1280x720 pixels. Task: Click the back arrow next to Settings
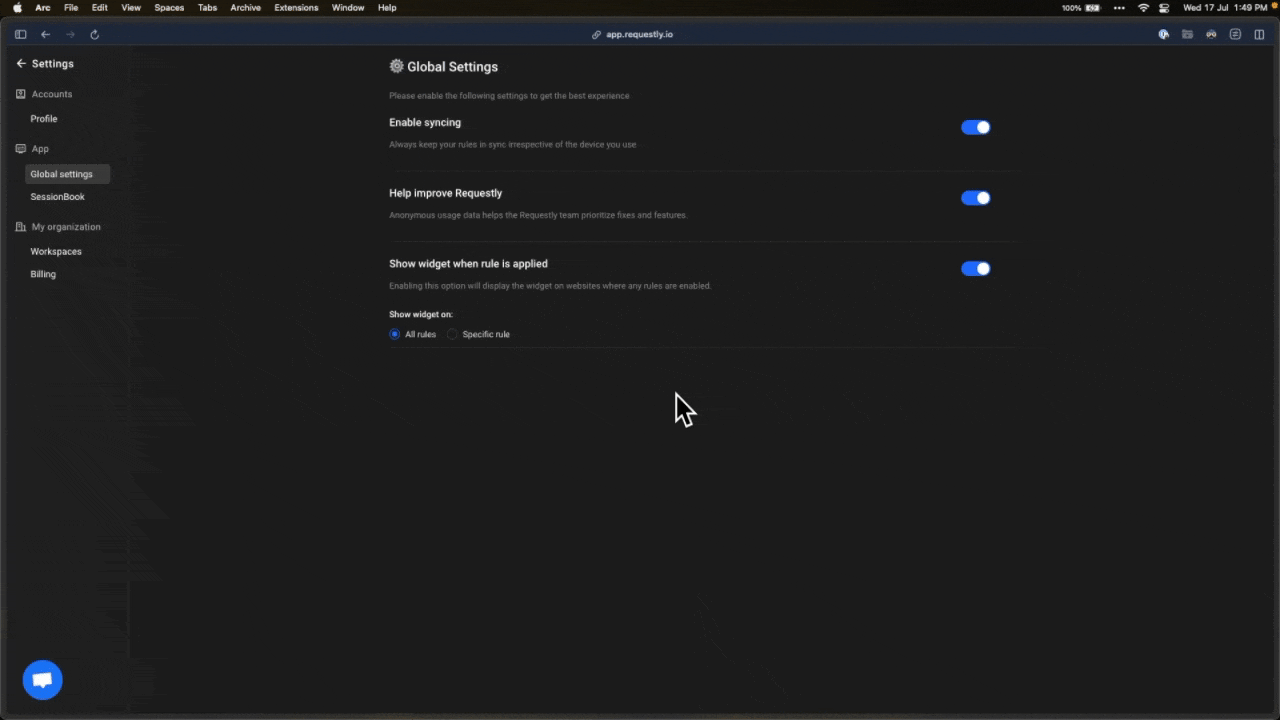tap(21, 63)
